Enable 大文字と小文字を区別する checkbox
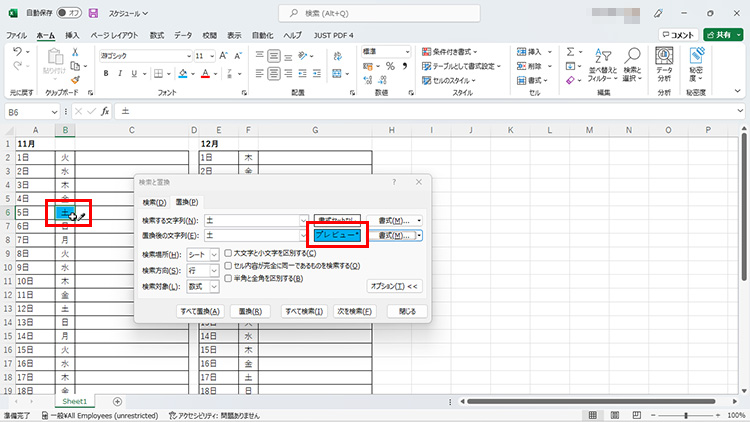 click(x=229, y=254)
